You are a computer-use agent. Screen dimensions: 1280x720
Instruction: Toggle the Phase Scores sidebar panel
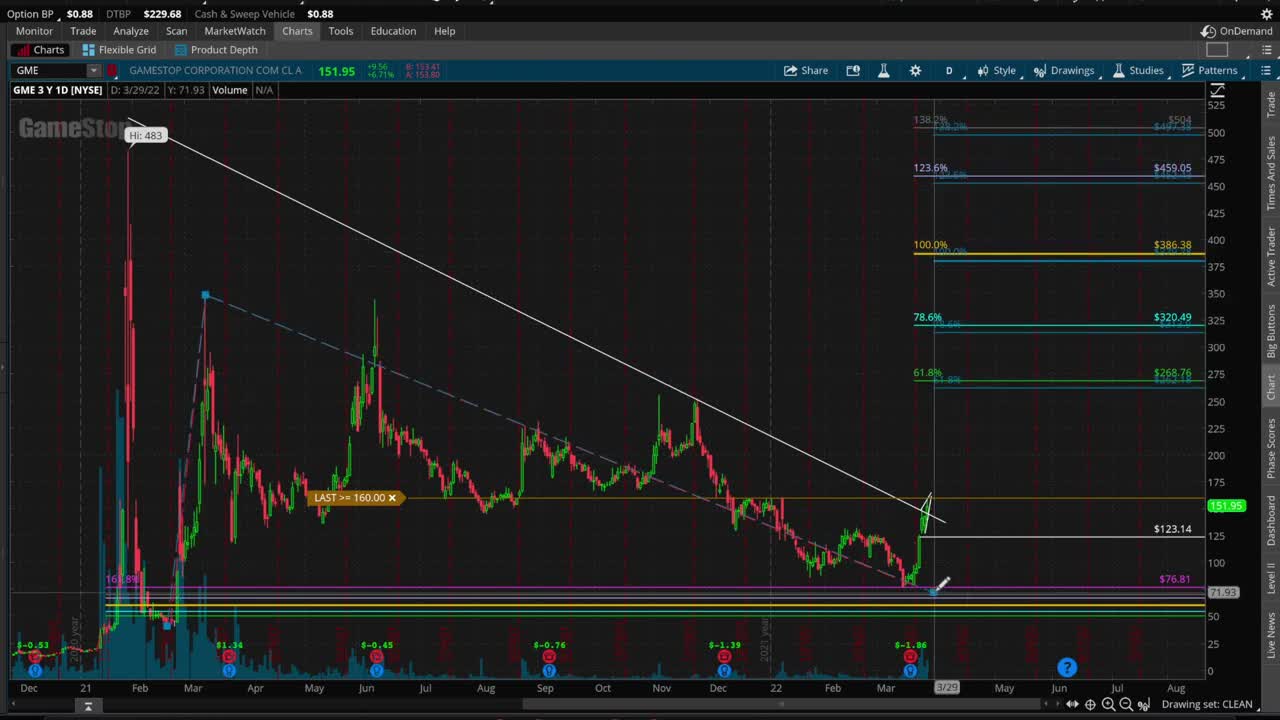click(1271, 450)
